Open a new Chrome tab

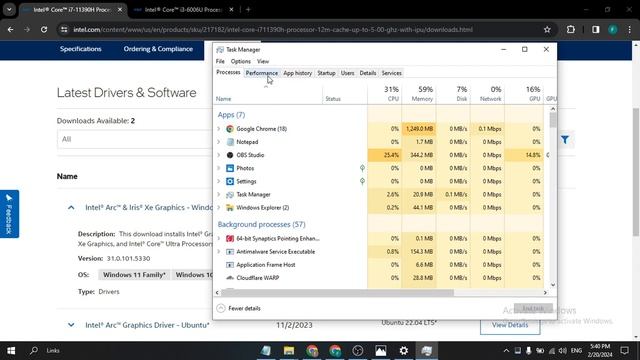248,9
